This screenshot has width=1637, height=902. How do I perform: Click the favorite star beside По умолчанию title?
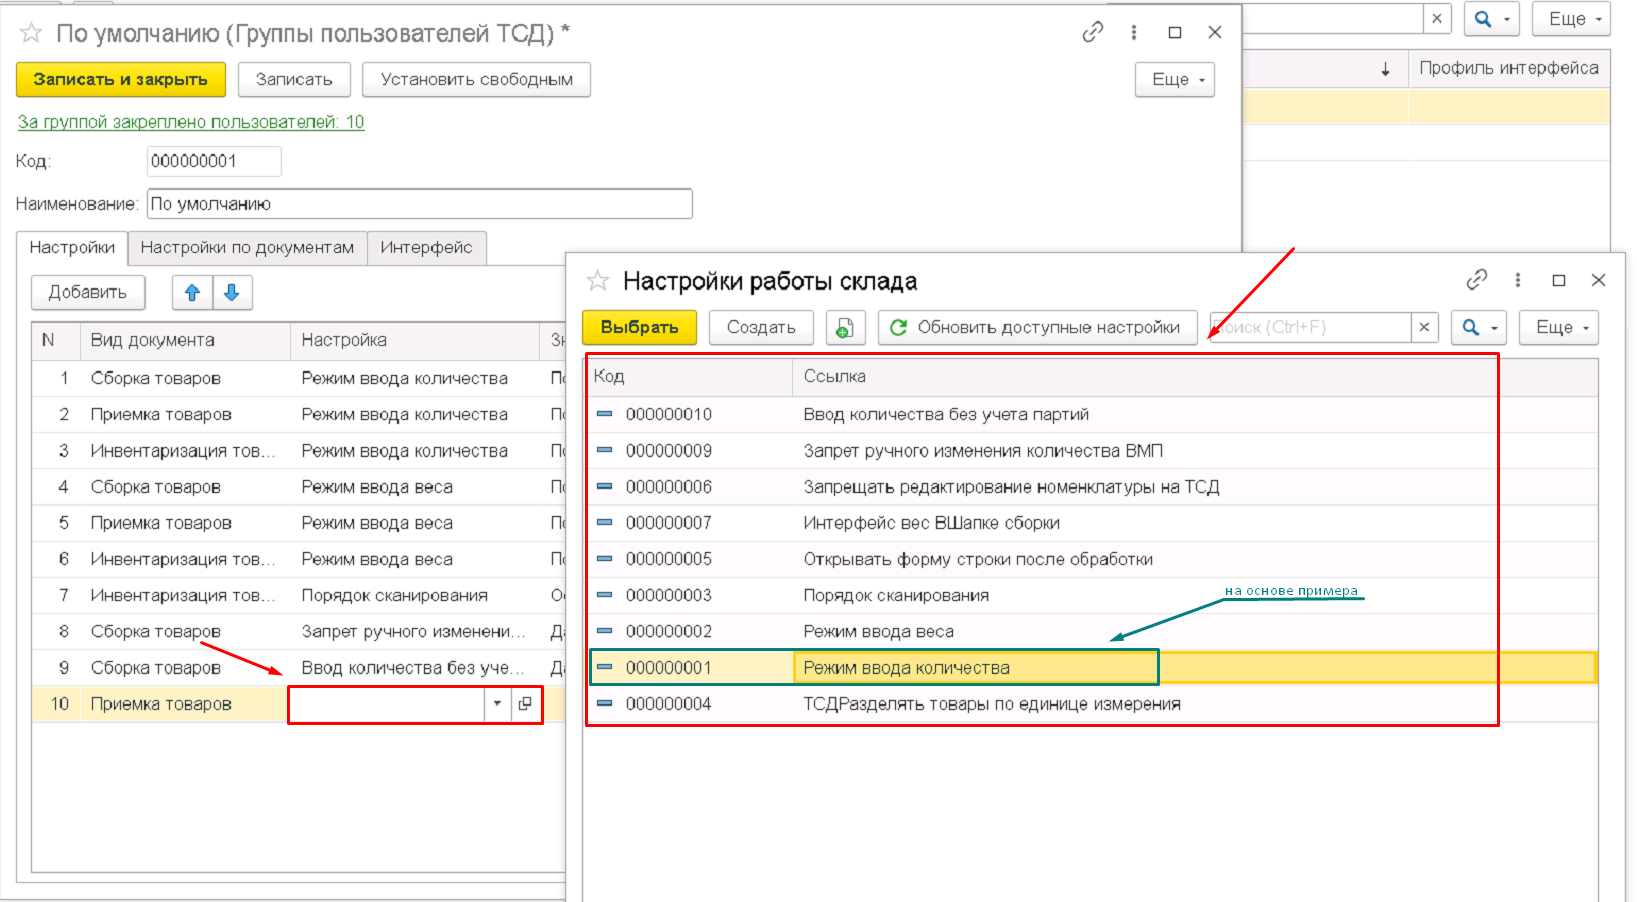click(x=31, y=33)
